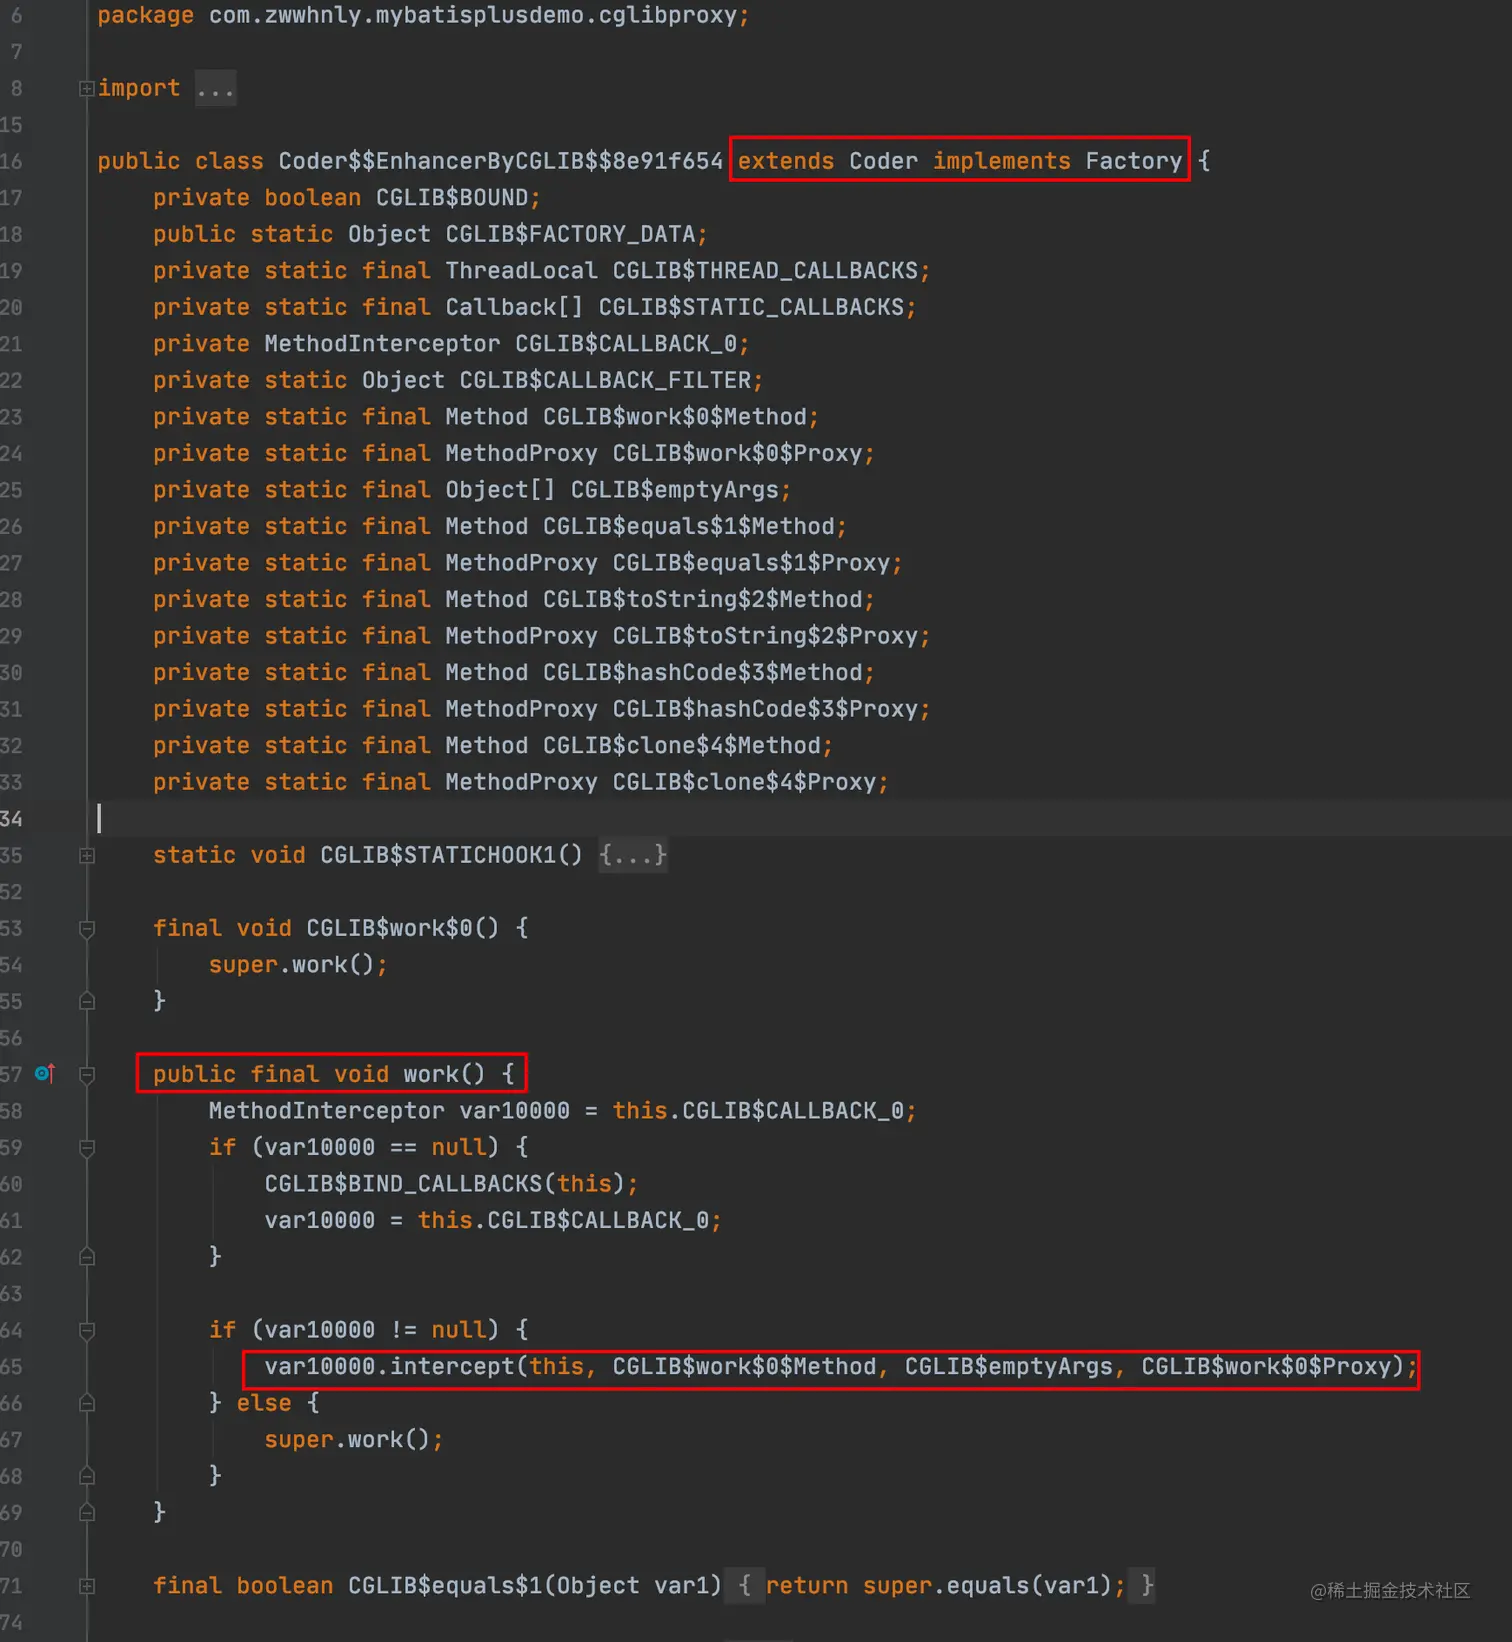Click the folded import ellipsis placeholder
The width and height of the screenshot is (1512, 1642).
(215, 89)
